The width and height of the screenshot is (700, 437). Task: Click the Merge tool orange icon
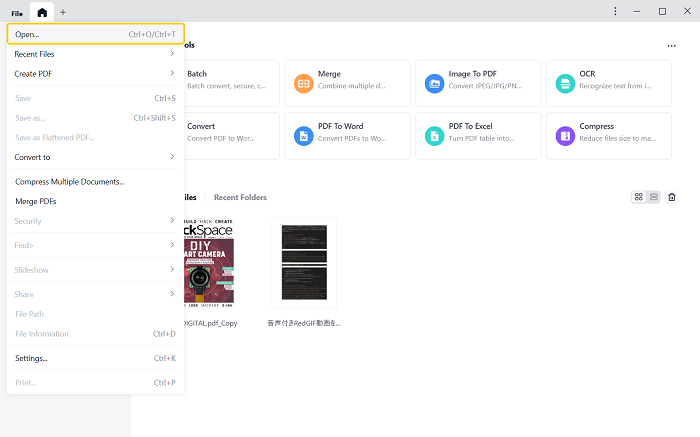pyautogui.click(x=304, y=84)
